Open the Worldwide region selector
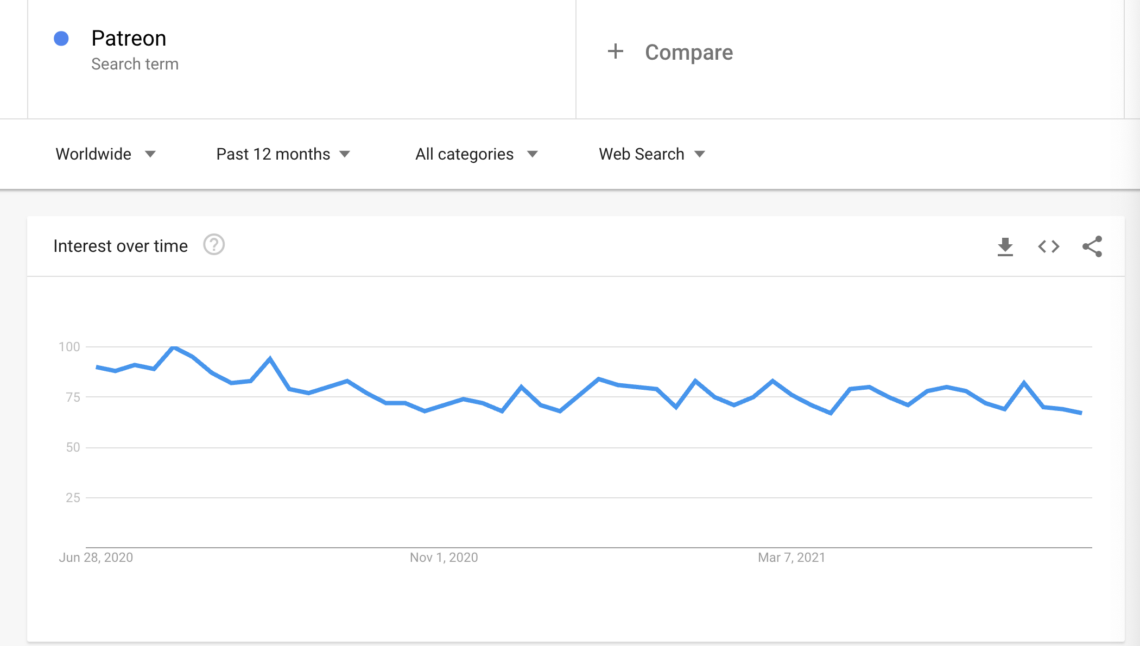 click(93, 154)
